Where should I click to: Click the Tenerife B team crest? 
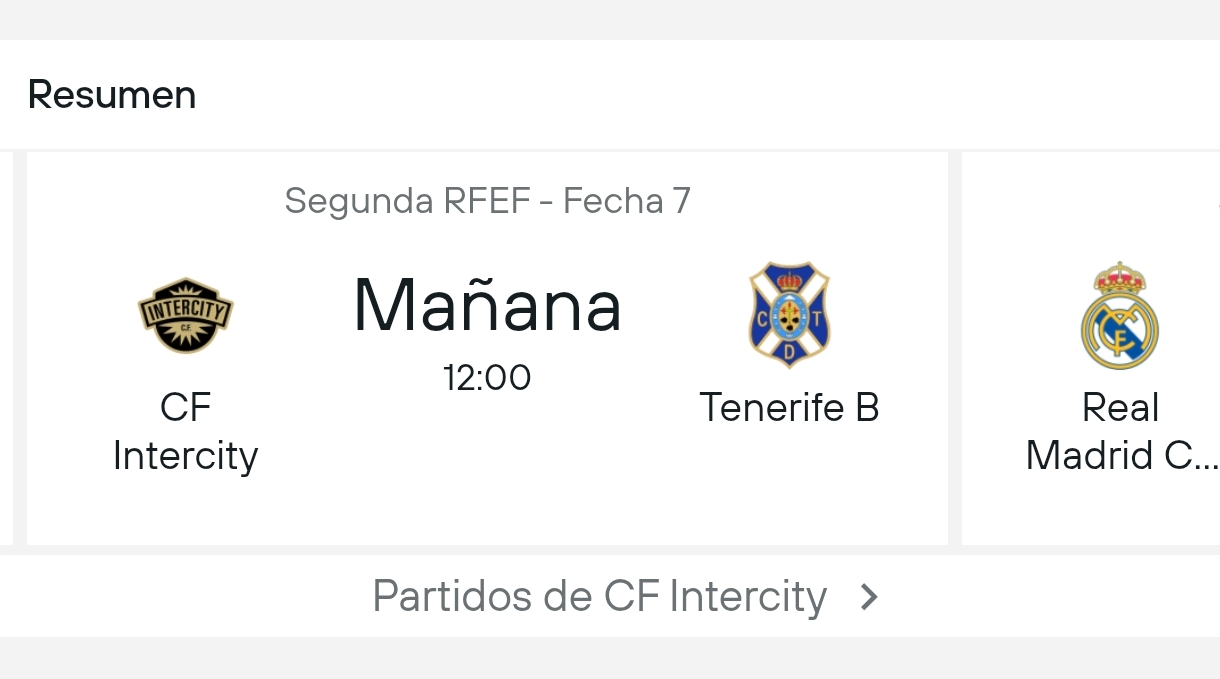[789, 314]
